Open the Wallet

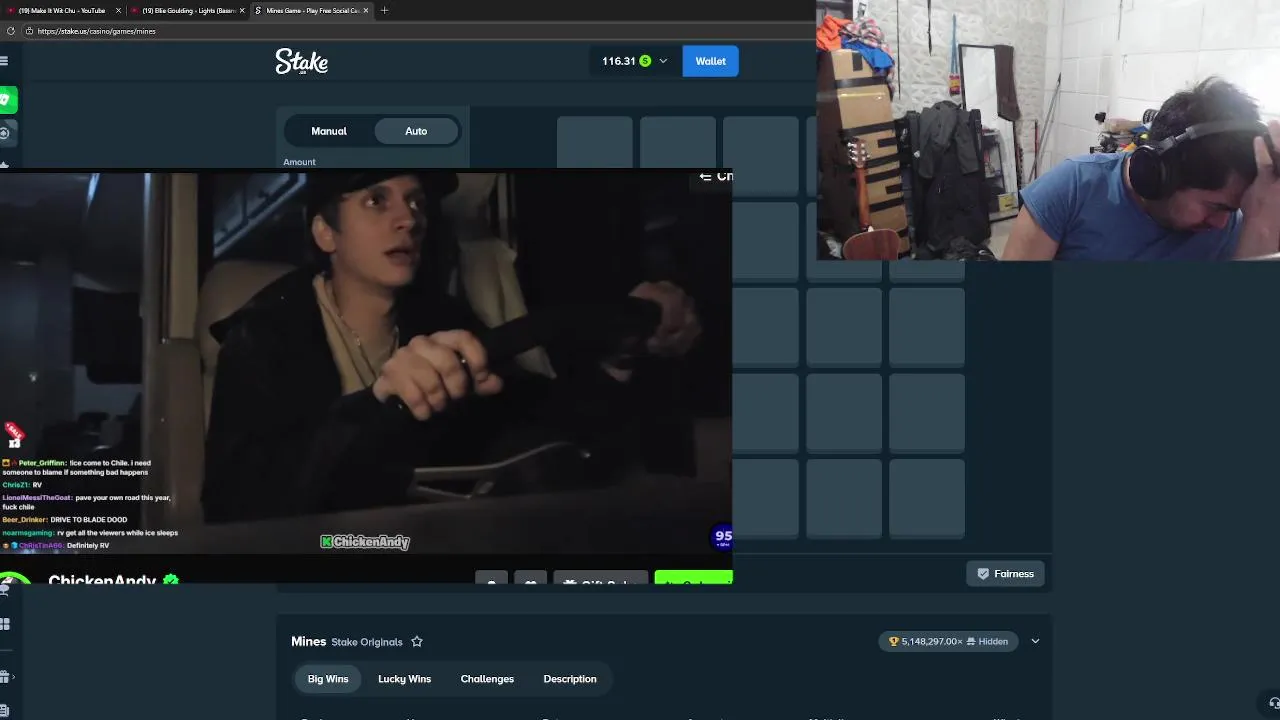(711, 61)
